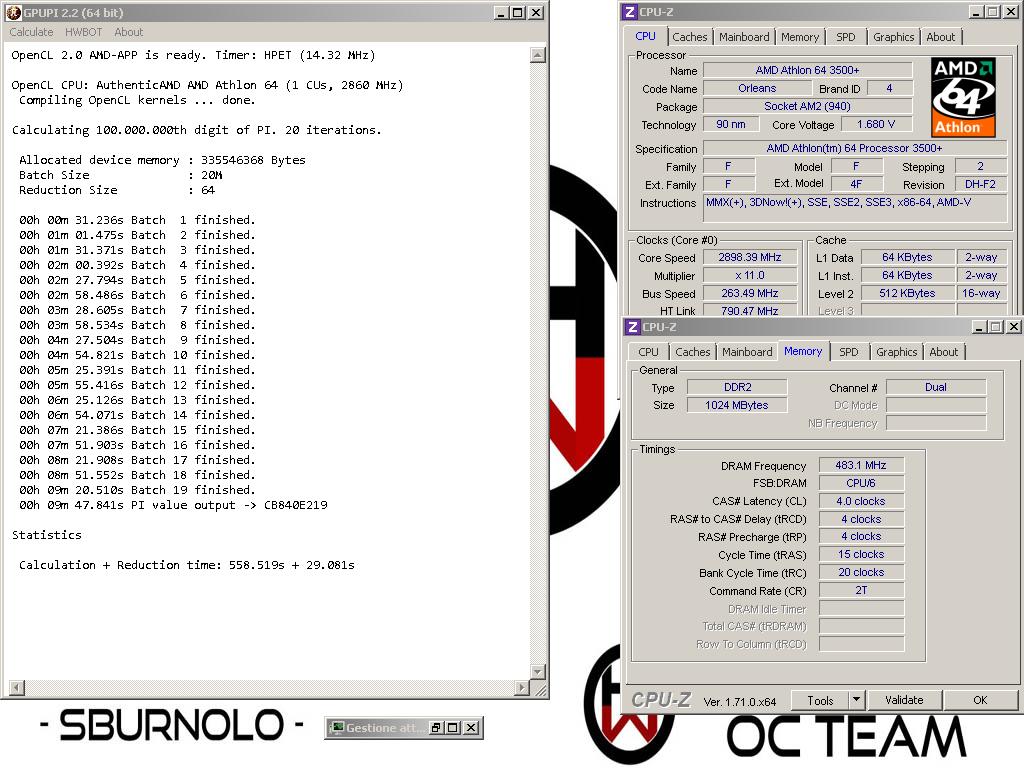Viewport: 1024px width, 768px height.
Task: Switch to Mainboard tab in top CPU-Z window
Action: [x=744, y=37]
